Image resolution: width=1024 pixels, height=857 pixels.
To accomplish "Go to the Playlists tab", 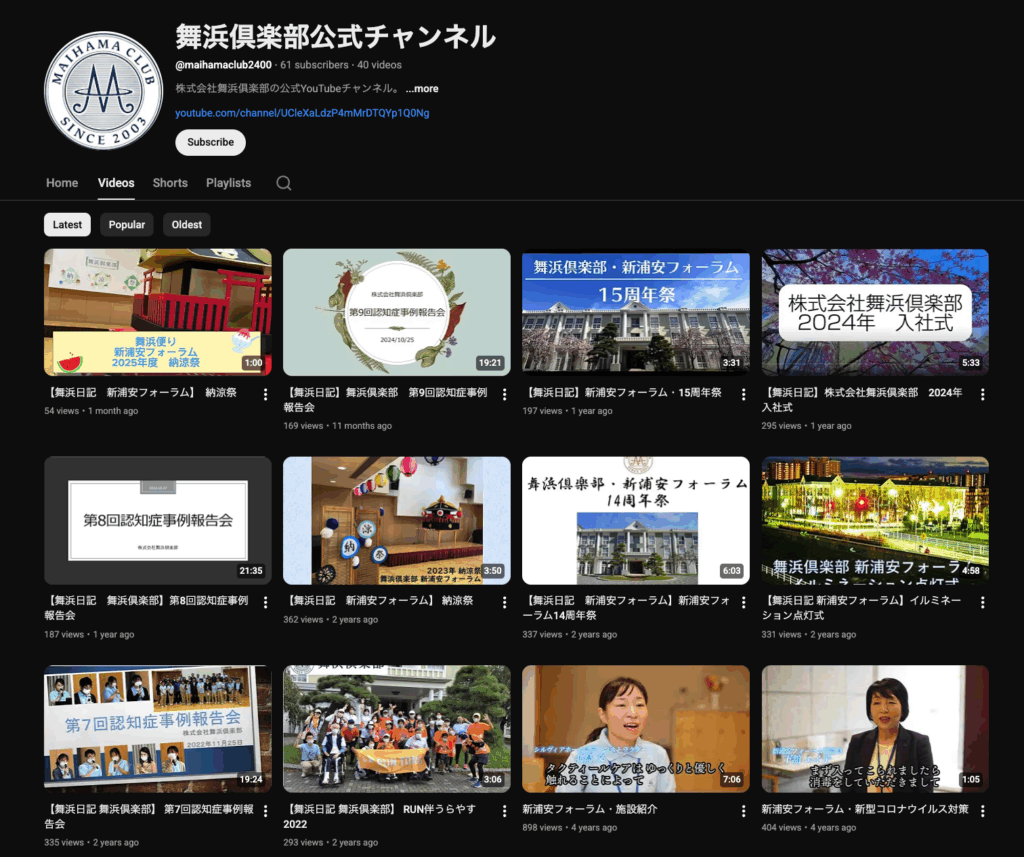I will click(228, 183).
